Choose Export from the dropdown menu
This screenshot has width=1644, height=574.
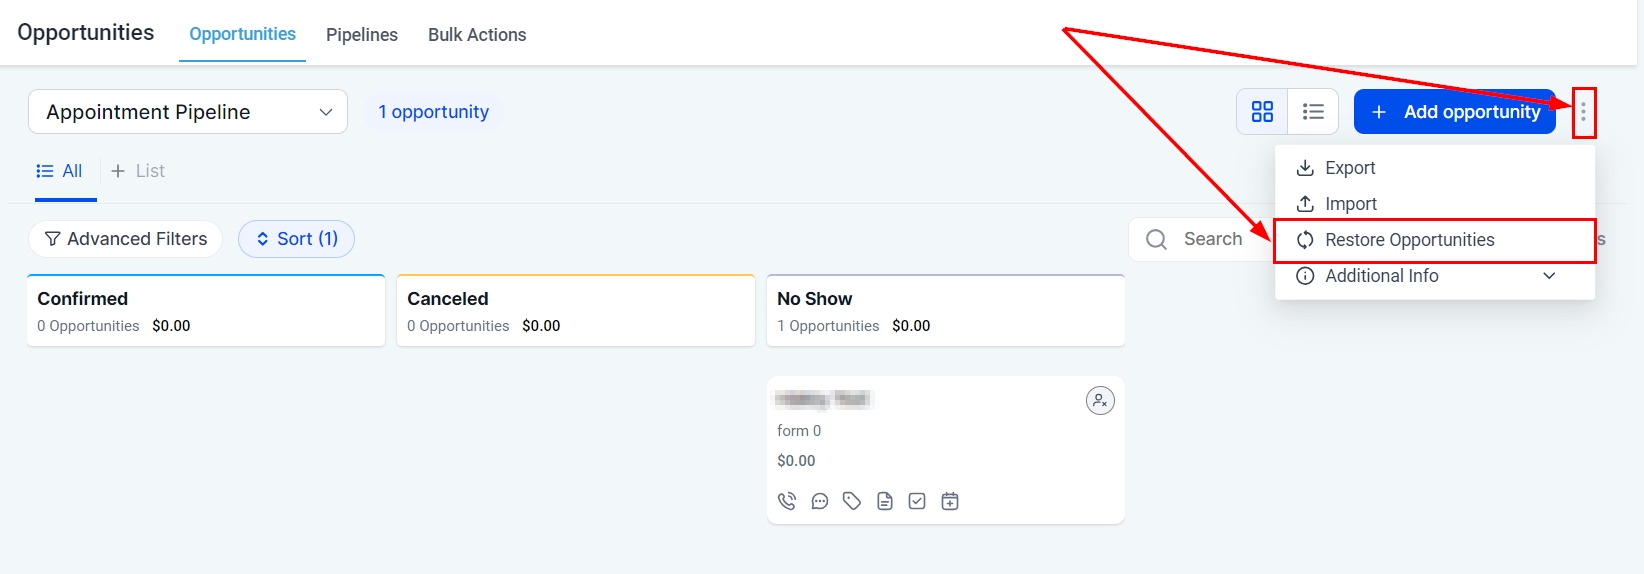tap(1350, 168)
